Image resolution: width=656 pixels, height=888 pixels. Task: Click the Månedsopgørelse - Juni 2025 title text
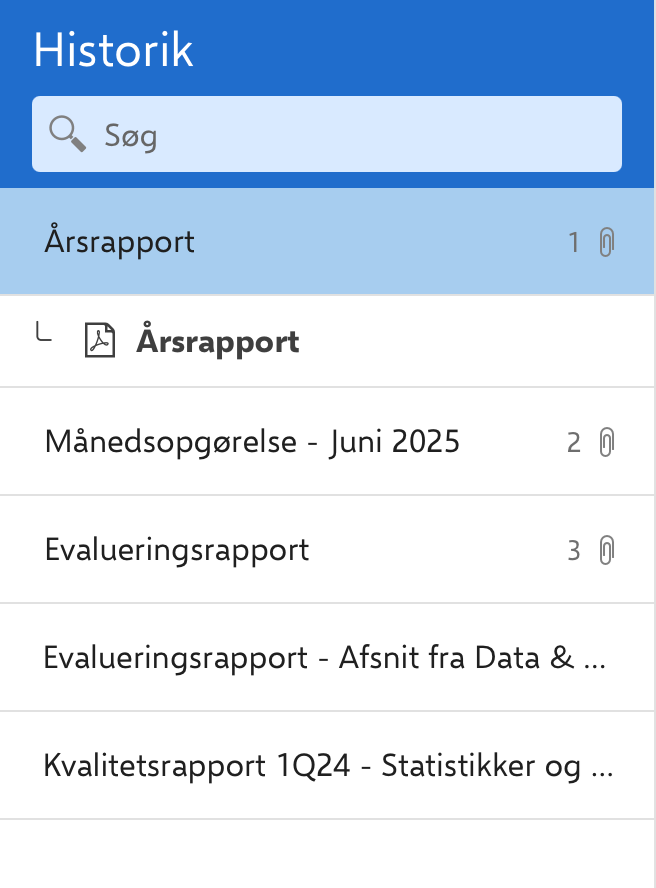[252, 442]
